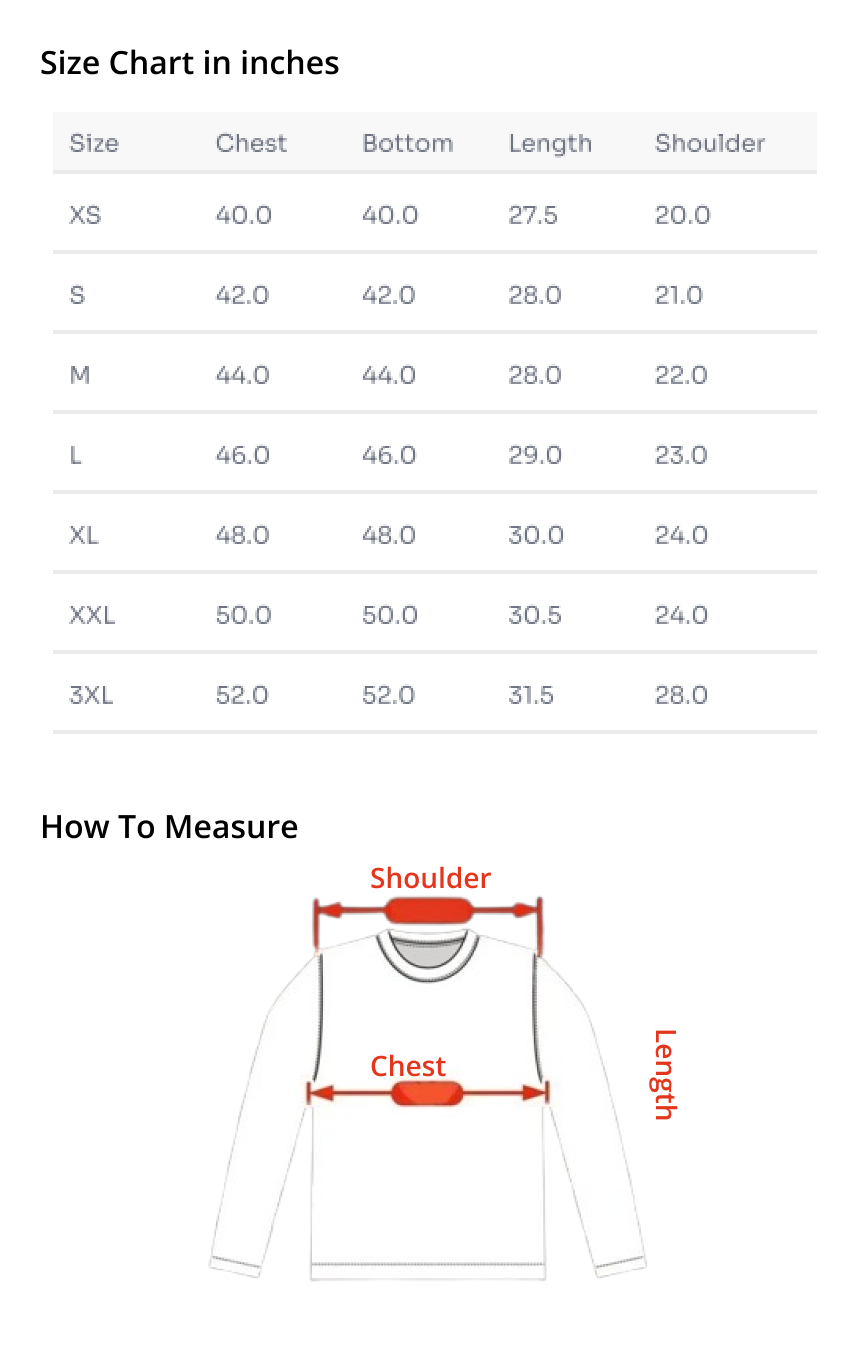Click the 46.0 chest value for L

pyautogui.click(x=243, y=455)
